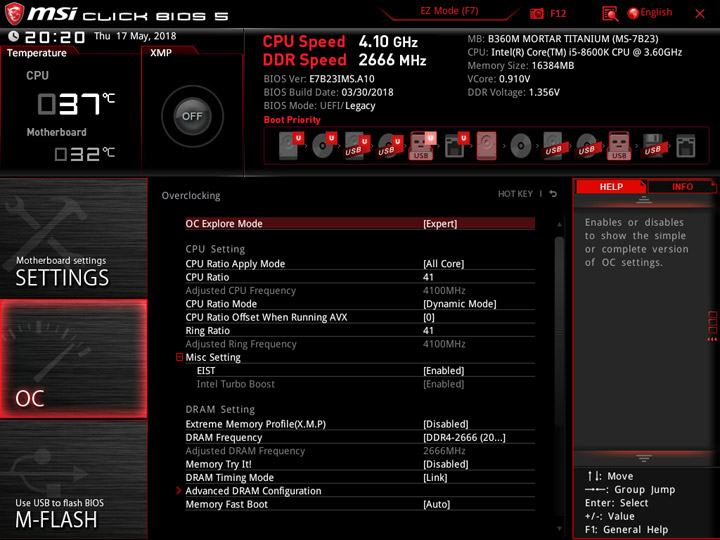This screenshot has height=540, width=720.
Task: Collapse the Misc Setting section
Action: click(180, 357)
